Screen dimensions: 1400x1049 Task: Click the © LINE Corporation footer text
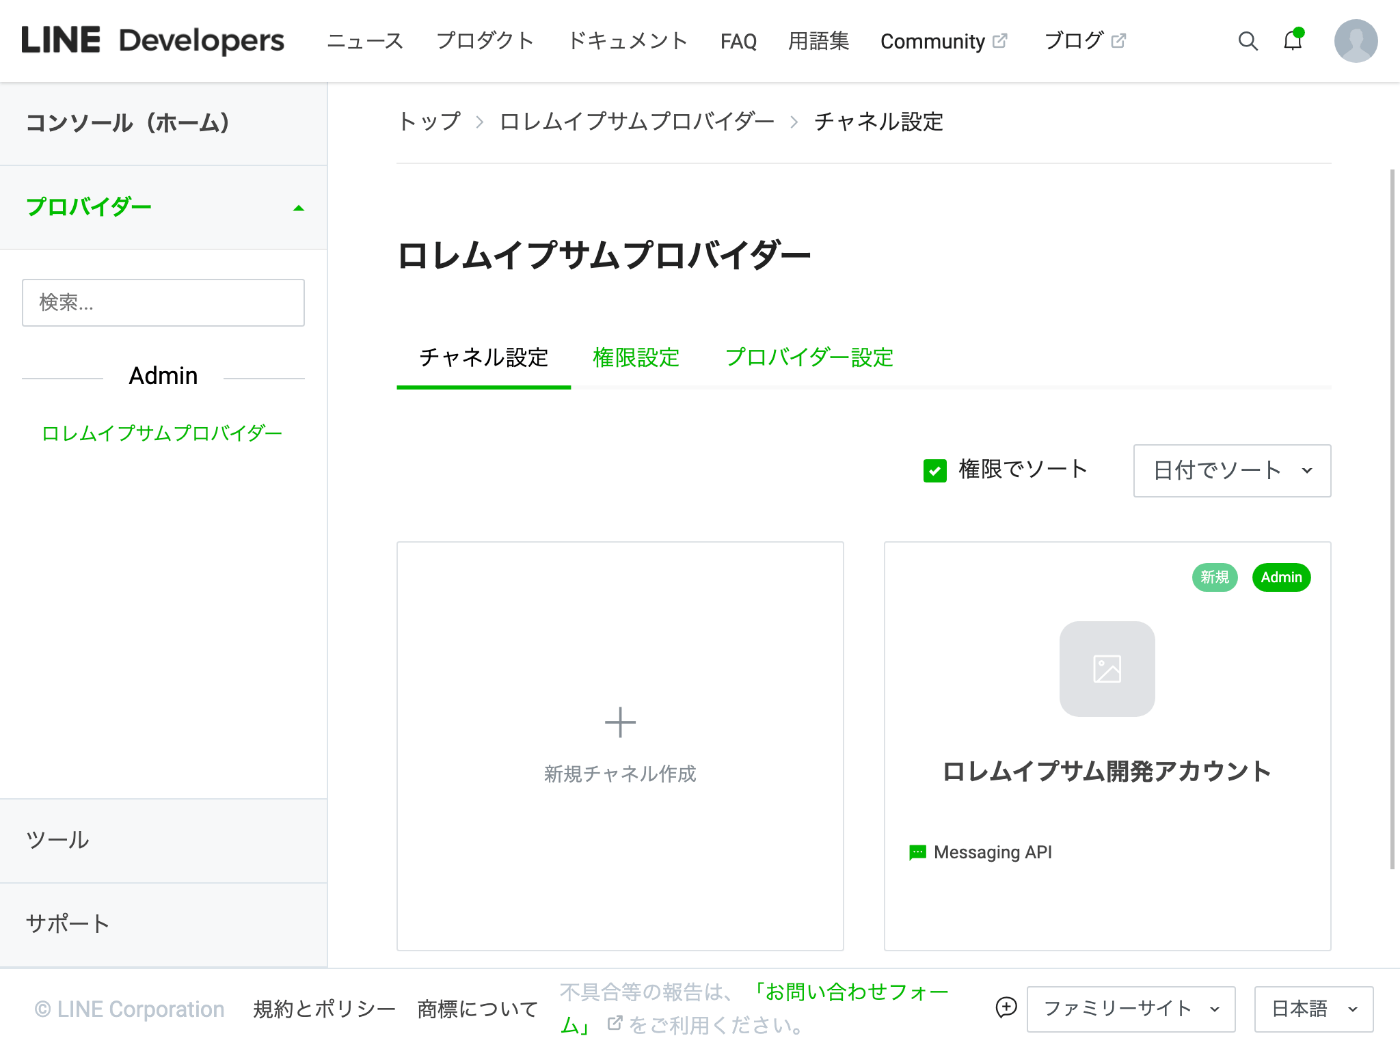click(x=130, y=1009)
